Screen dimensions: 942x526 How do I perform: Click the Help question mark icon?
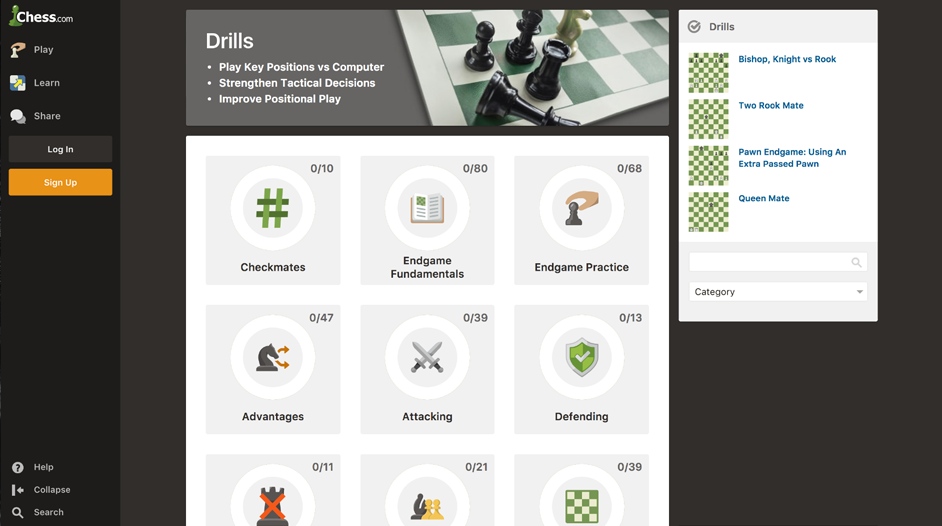point(18,467)
